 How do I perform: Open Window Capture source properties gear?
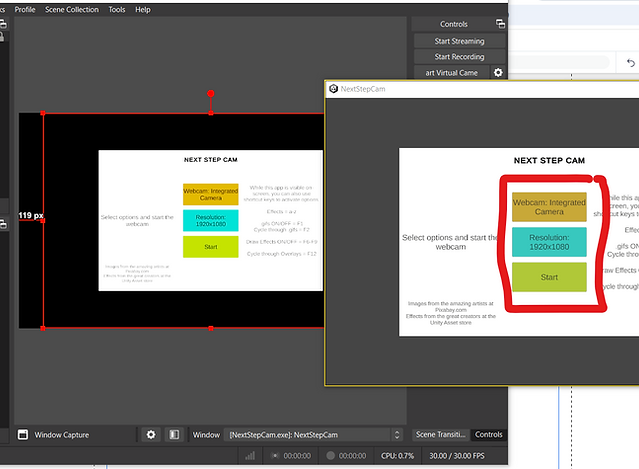click(151, 435)
